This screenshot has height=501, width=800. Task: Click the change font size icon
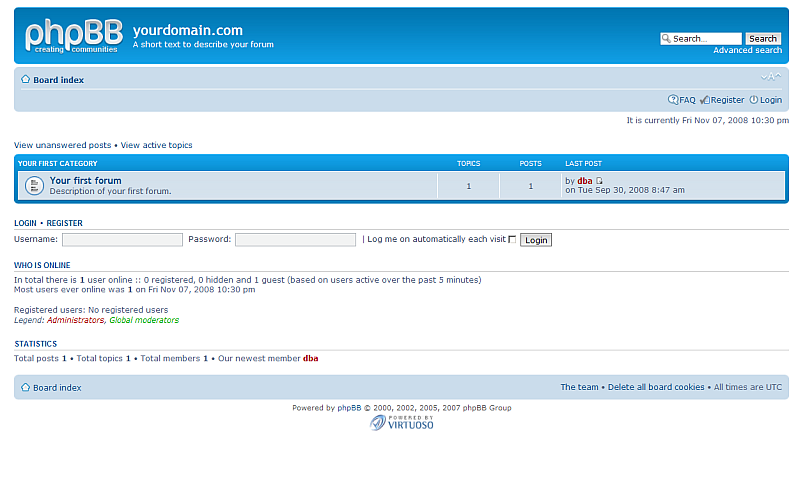770,77
